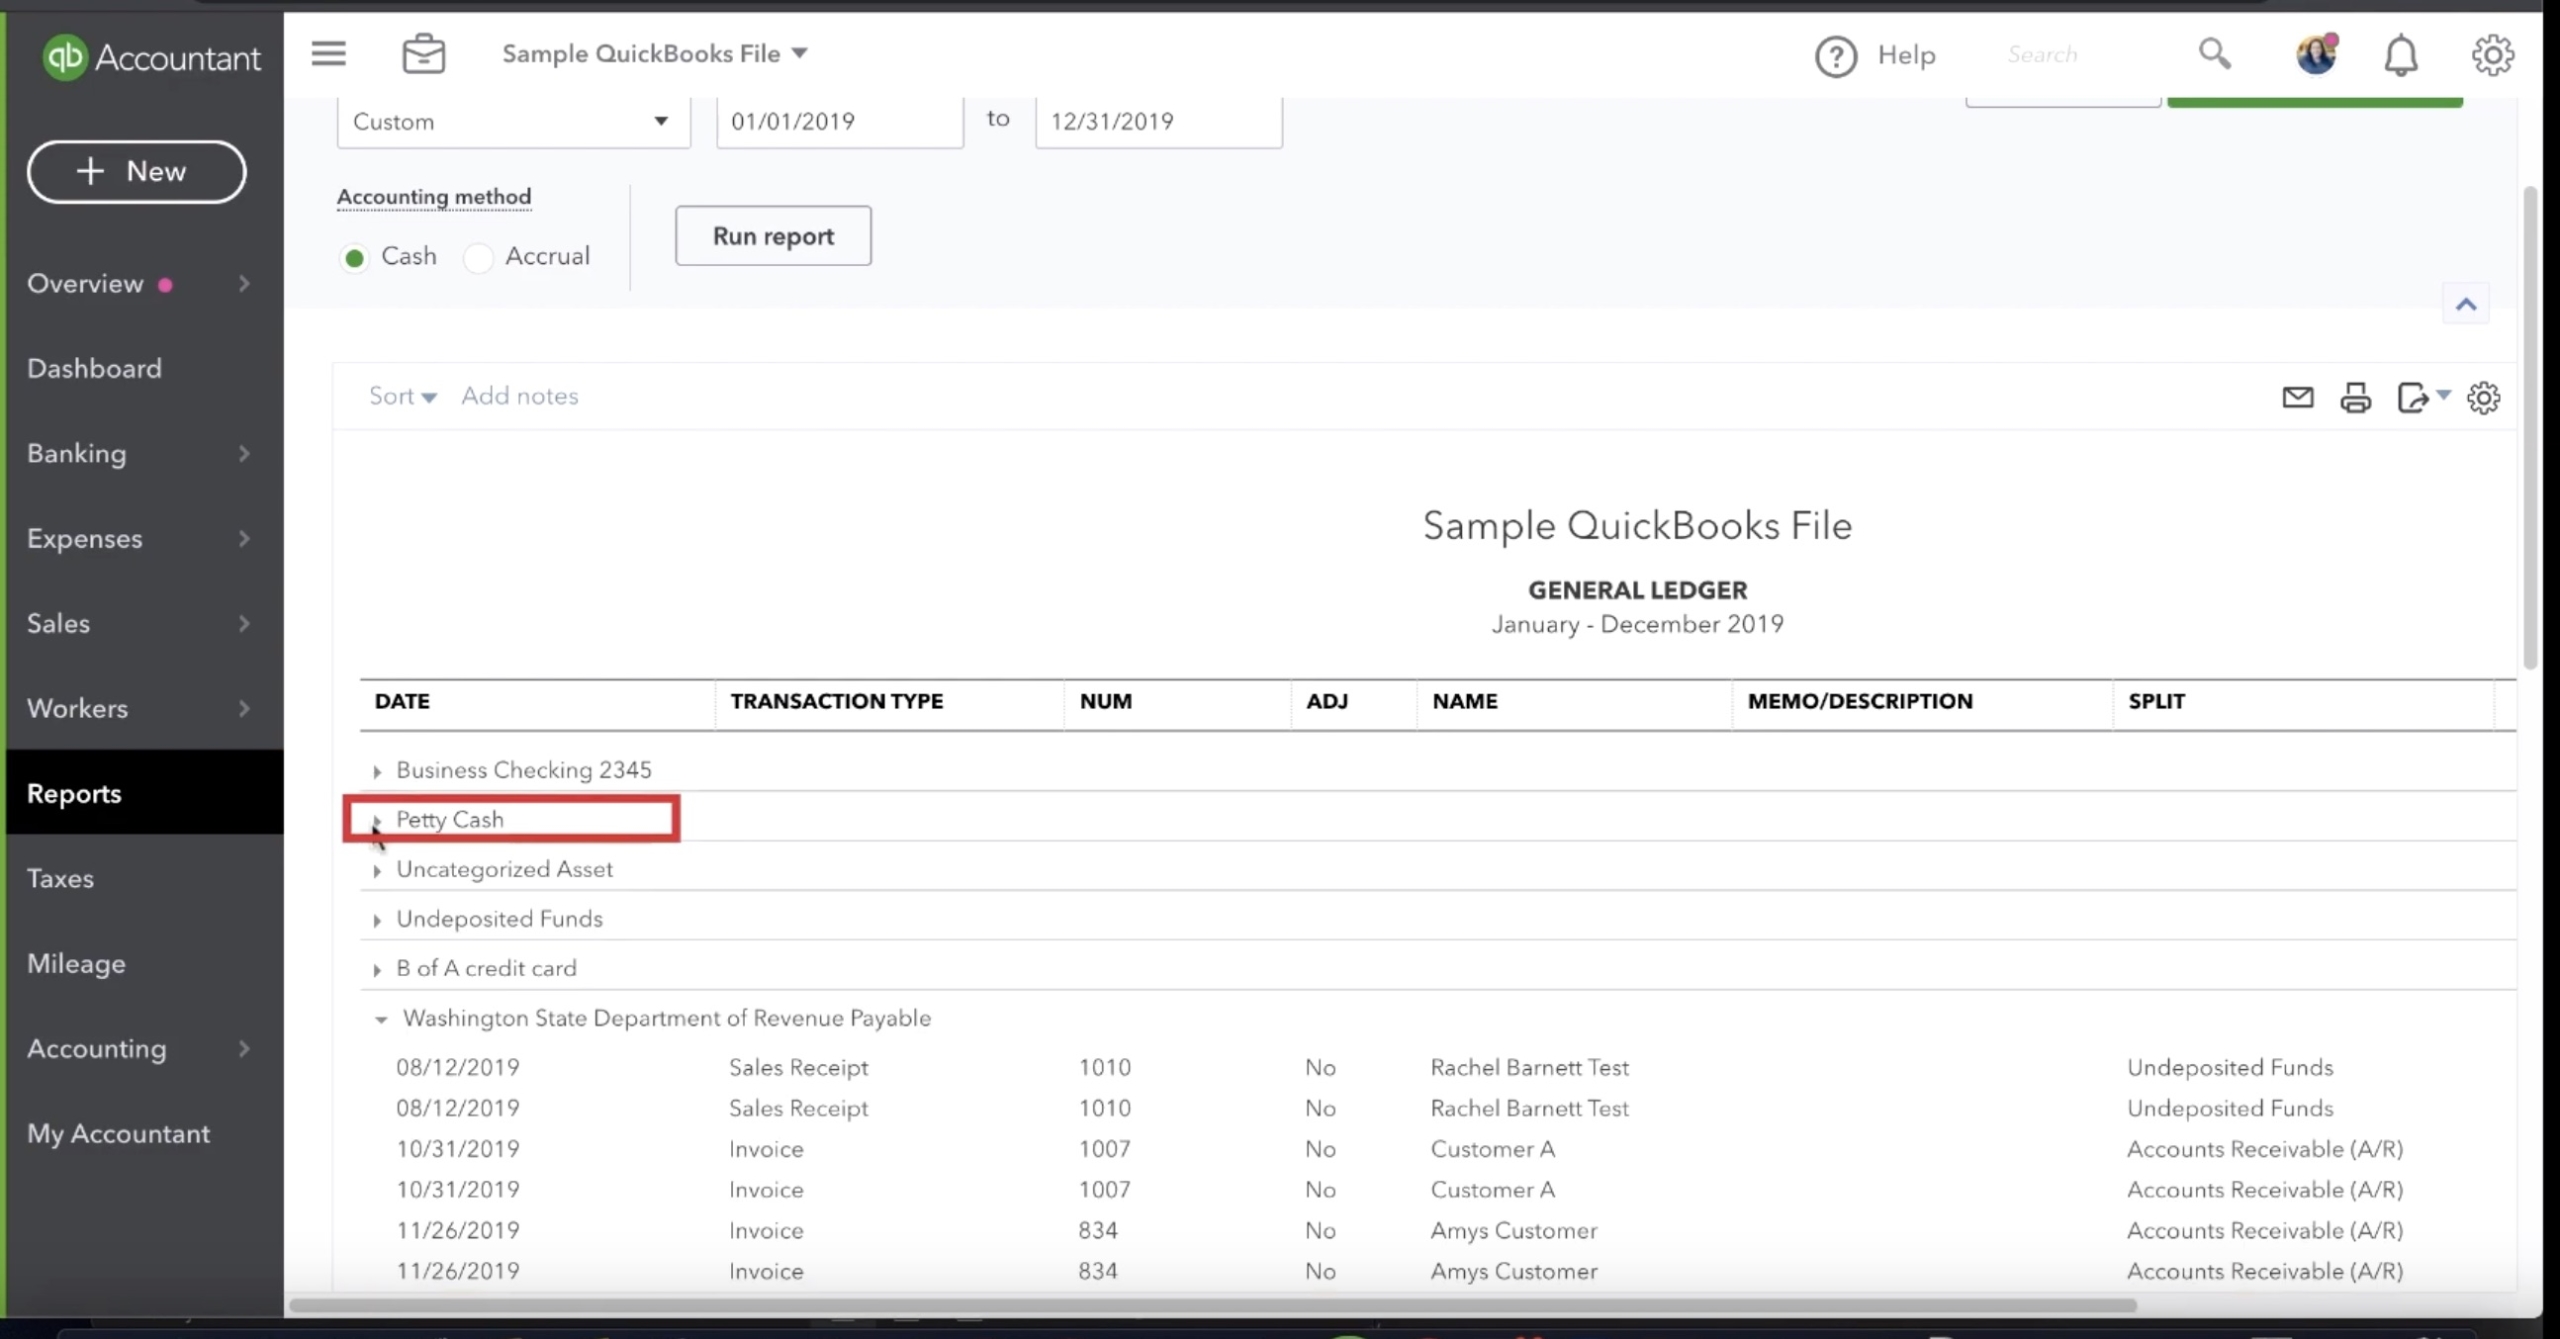Open the Sample QuickBooks File company dropdown
The width and height of the screenshot is (2560, 1339).
click(655, 53)
